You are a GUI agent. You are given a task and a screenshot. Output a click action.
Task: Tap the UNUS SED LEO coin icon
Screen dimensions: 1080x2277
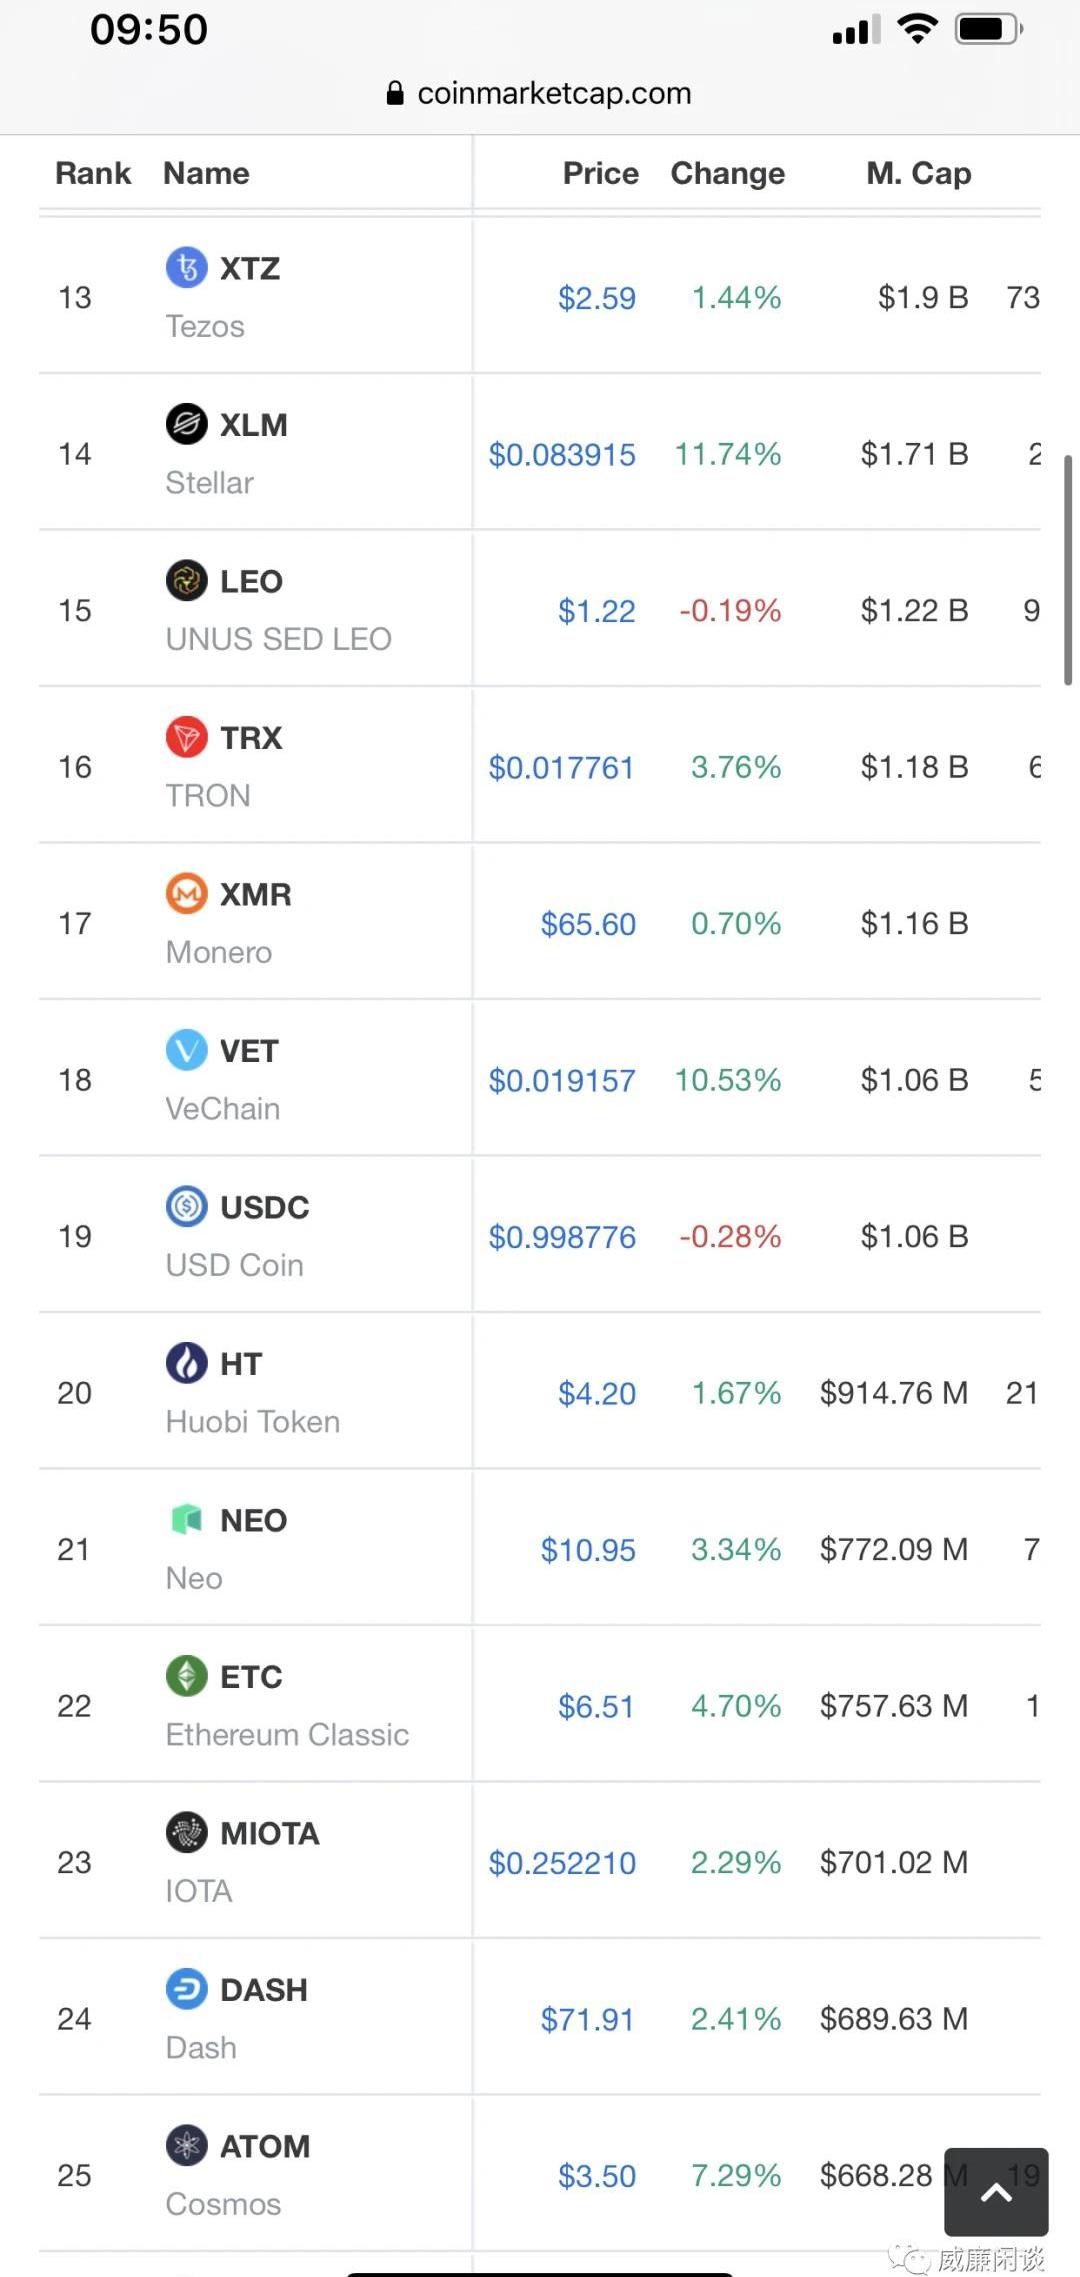186,581
